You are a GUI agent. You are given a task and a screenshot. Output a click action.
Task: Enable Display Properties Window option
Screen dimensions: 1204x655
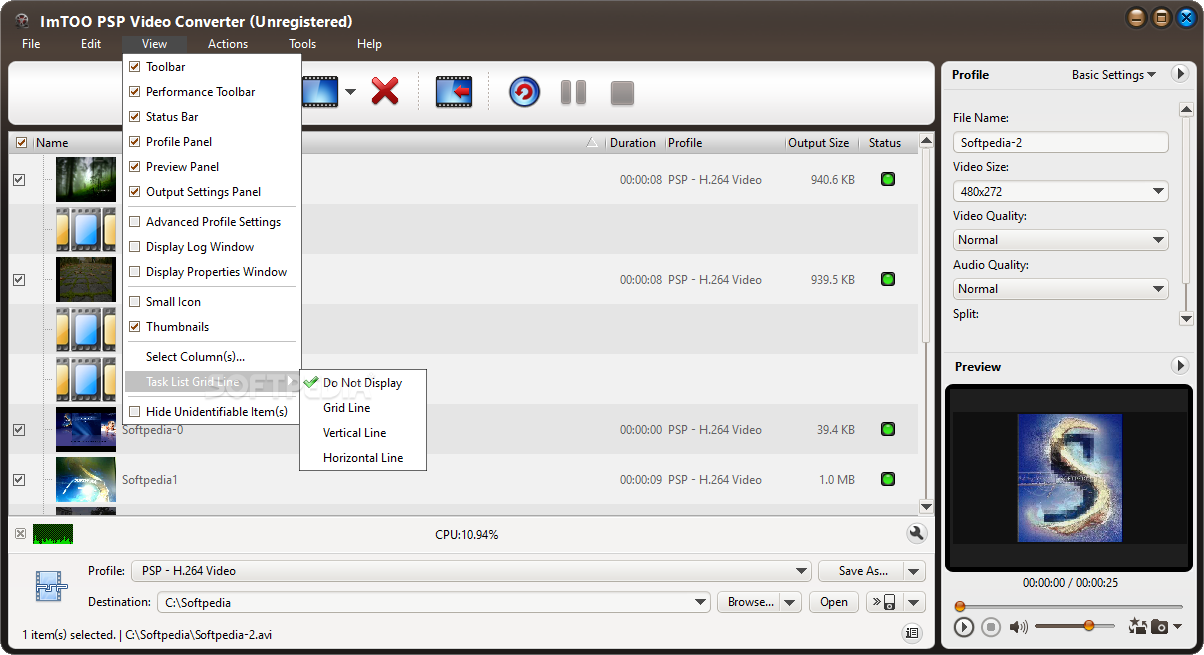coord(135,272)
